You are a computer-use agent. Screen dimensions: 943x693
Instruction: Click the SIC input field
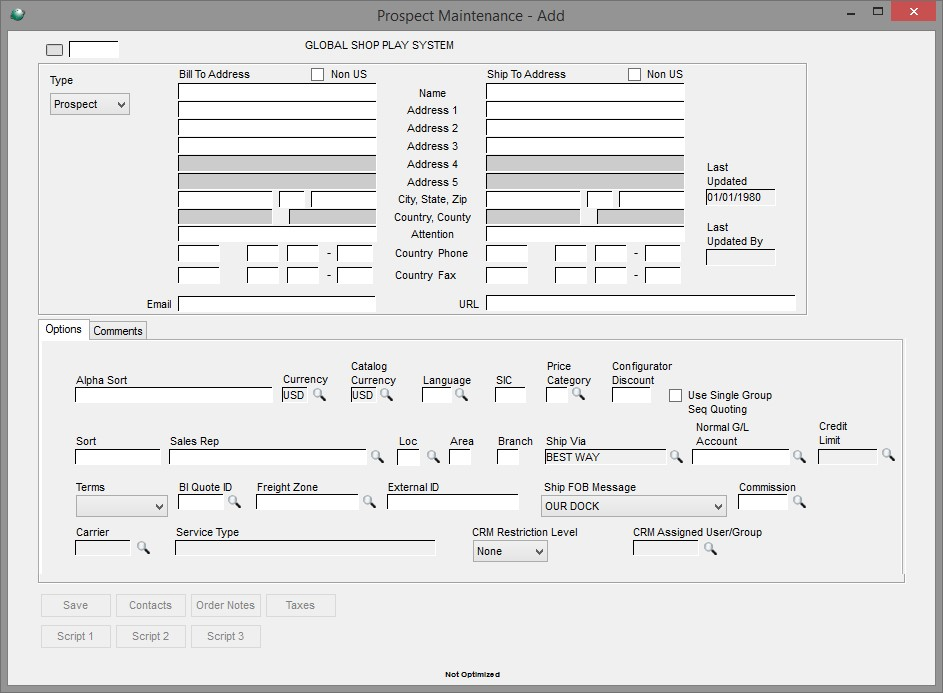510,395
